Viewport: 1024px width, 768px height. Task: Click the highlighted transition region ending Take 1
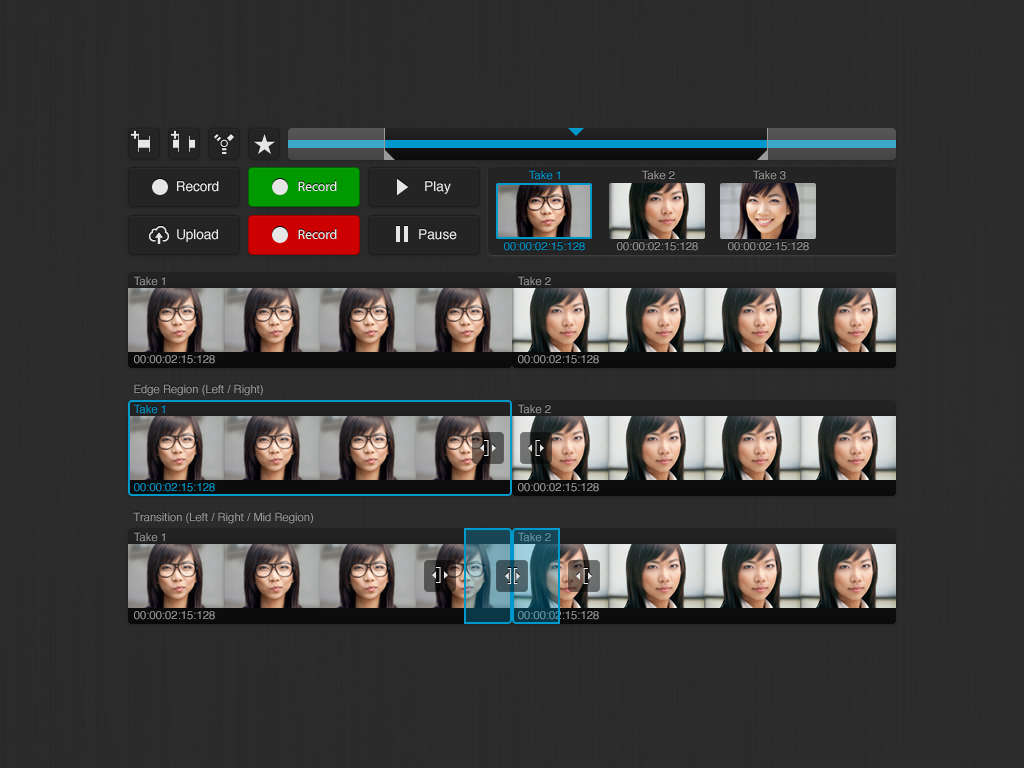click(488, 576)
